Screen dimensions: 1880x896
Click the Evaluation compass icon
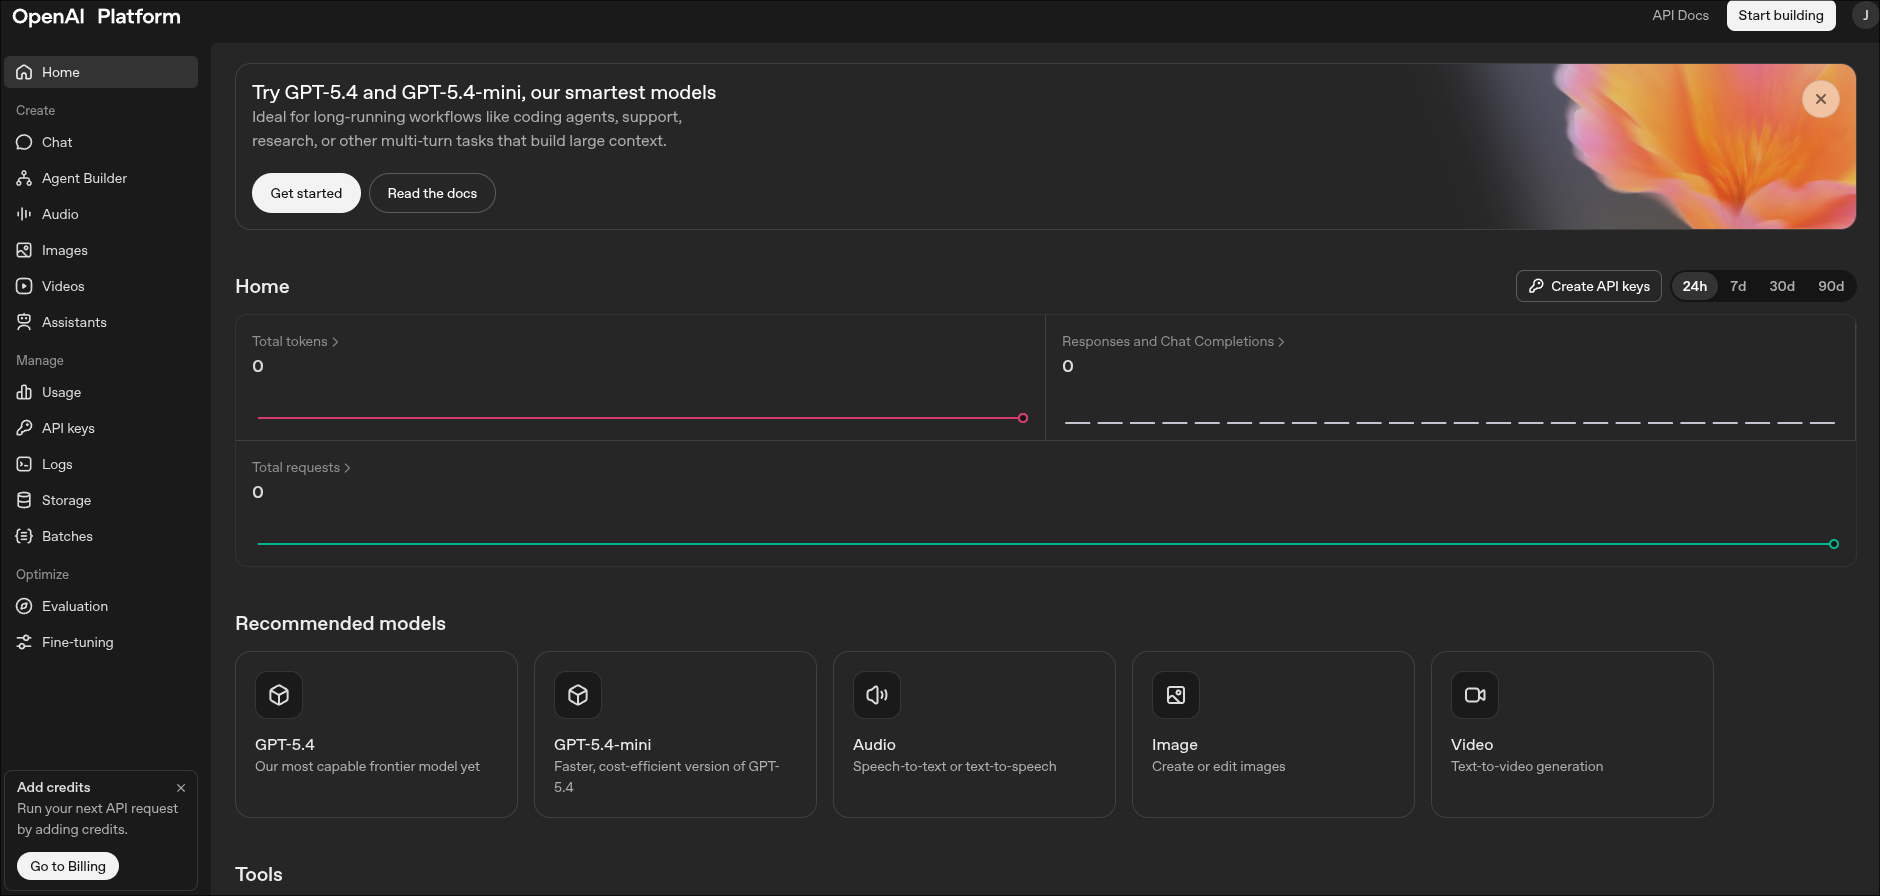24,606
